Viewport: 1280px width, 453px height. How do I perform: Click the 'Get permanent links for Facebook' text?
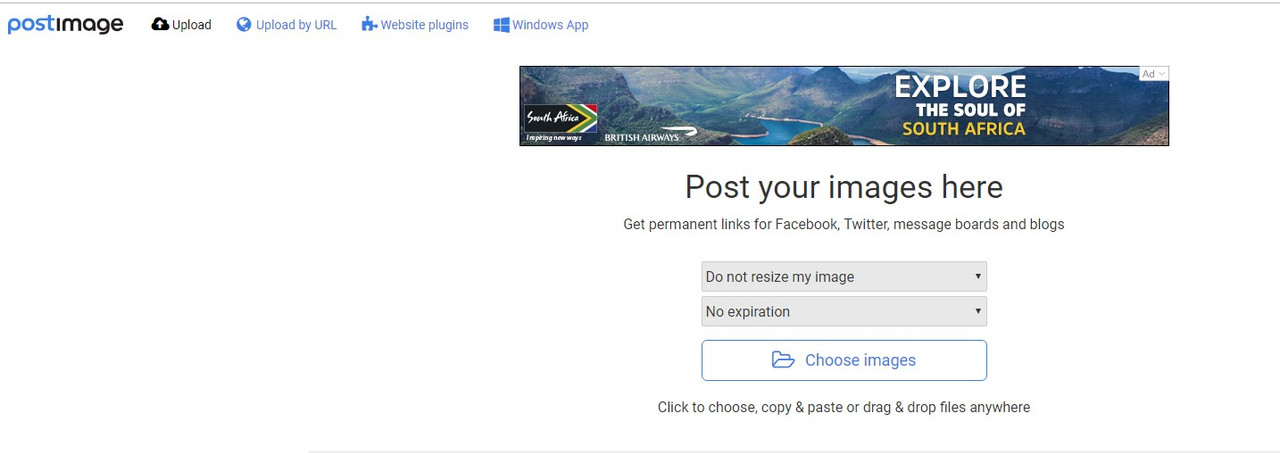click(x=844, y=224)
